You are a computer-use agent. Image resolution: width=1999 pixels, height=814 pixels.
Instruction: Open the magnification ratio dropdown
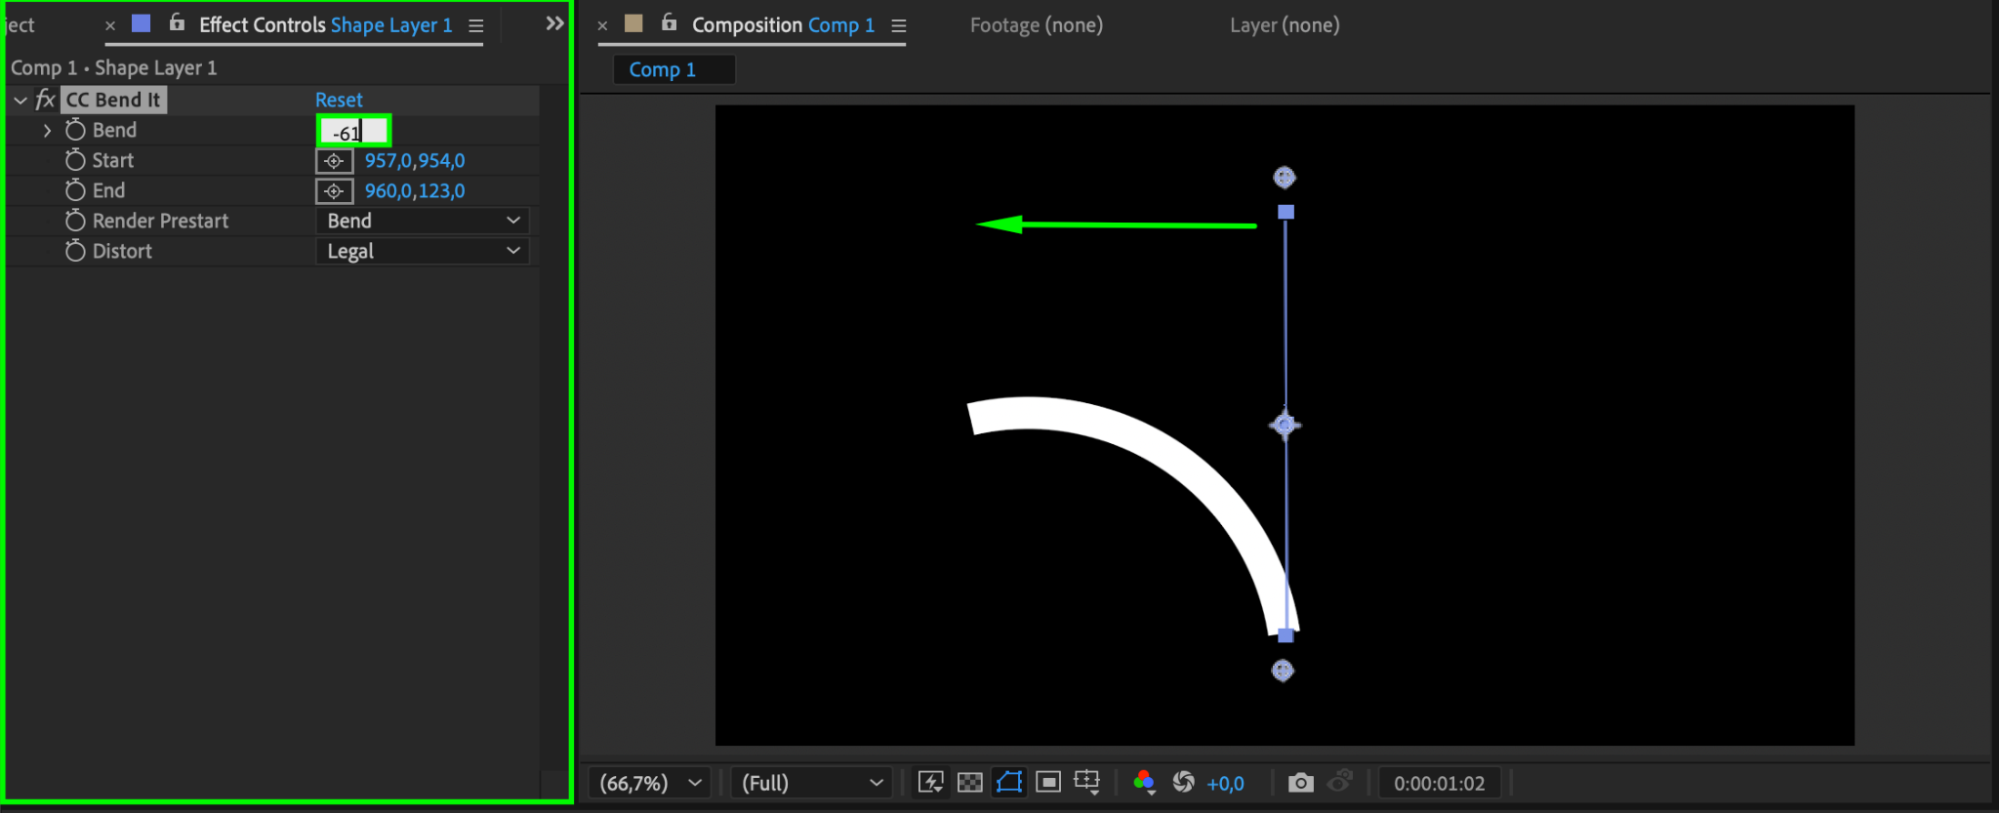tap(650, 783)
